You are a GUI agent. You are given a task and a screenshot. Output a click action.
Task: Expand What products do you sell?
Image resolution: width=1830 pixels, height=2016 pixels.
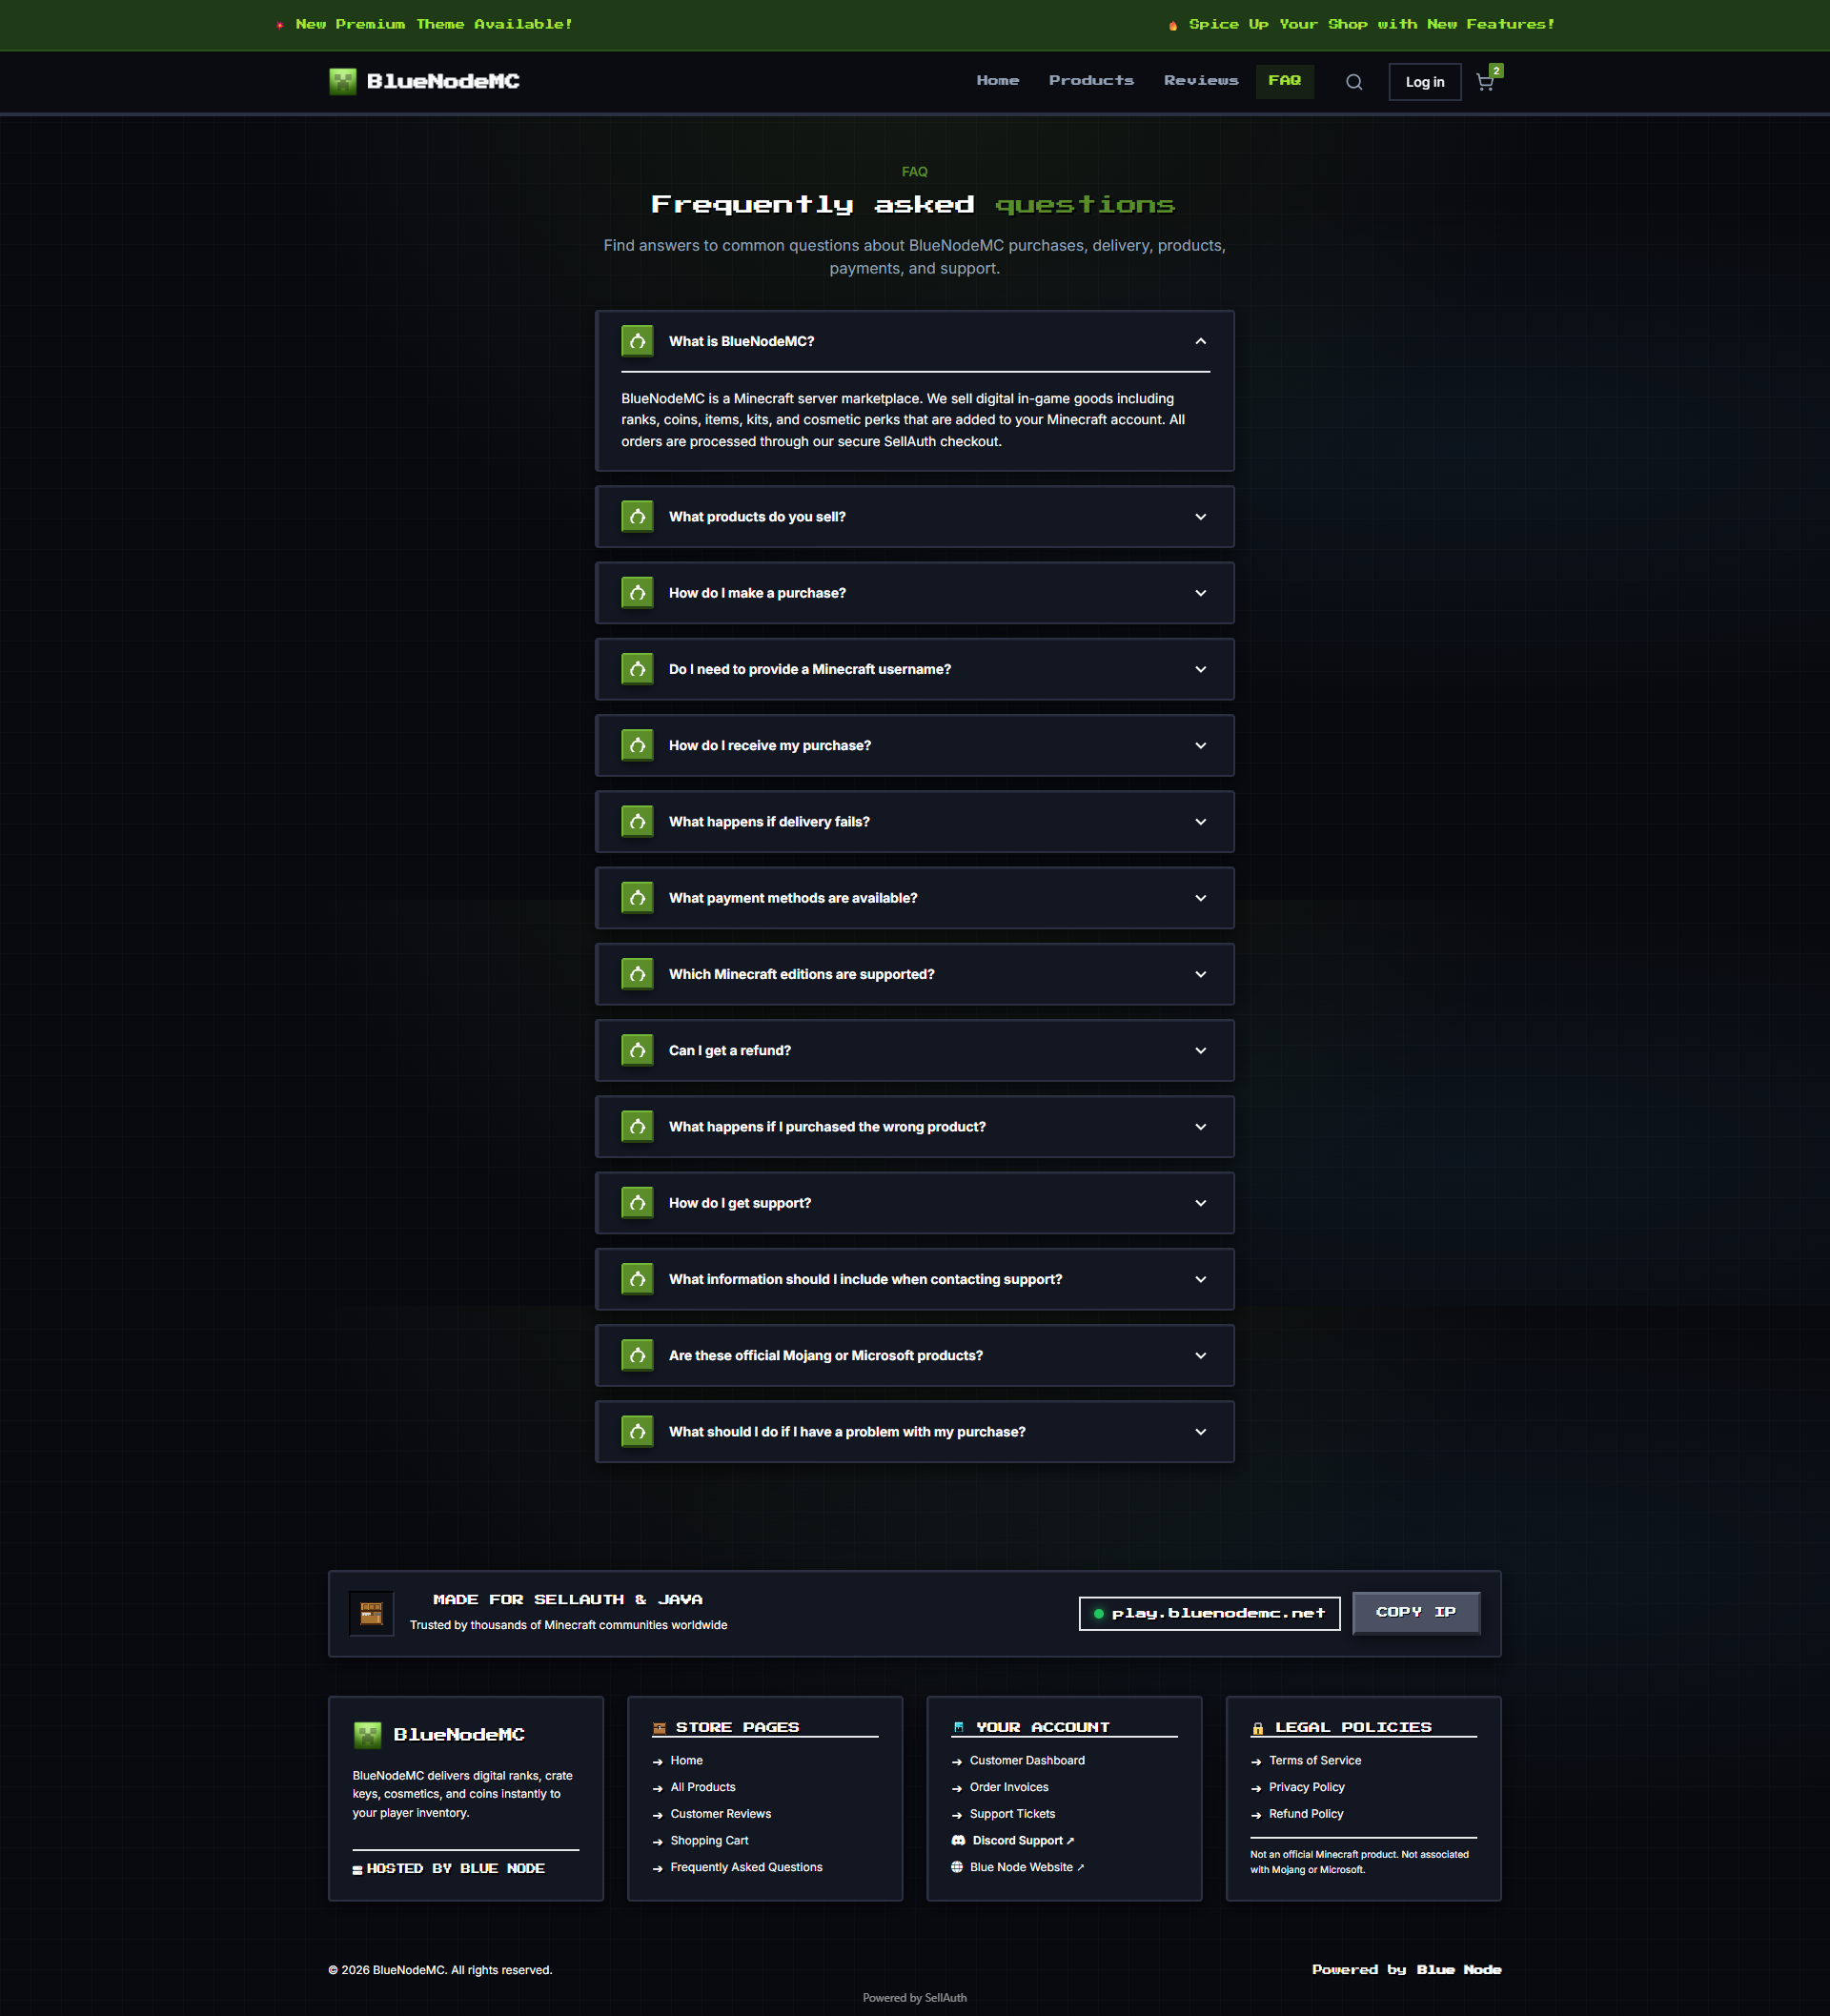914,517
